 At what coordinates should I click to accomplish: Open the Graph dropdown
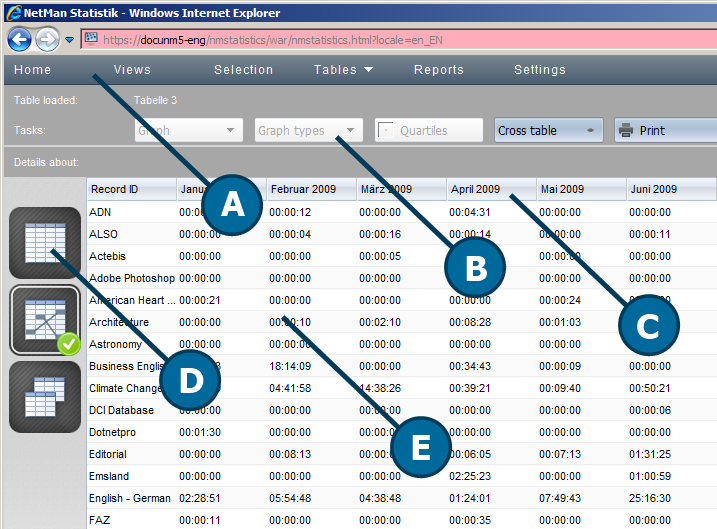(188, 131)
